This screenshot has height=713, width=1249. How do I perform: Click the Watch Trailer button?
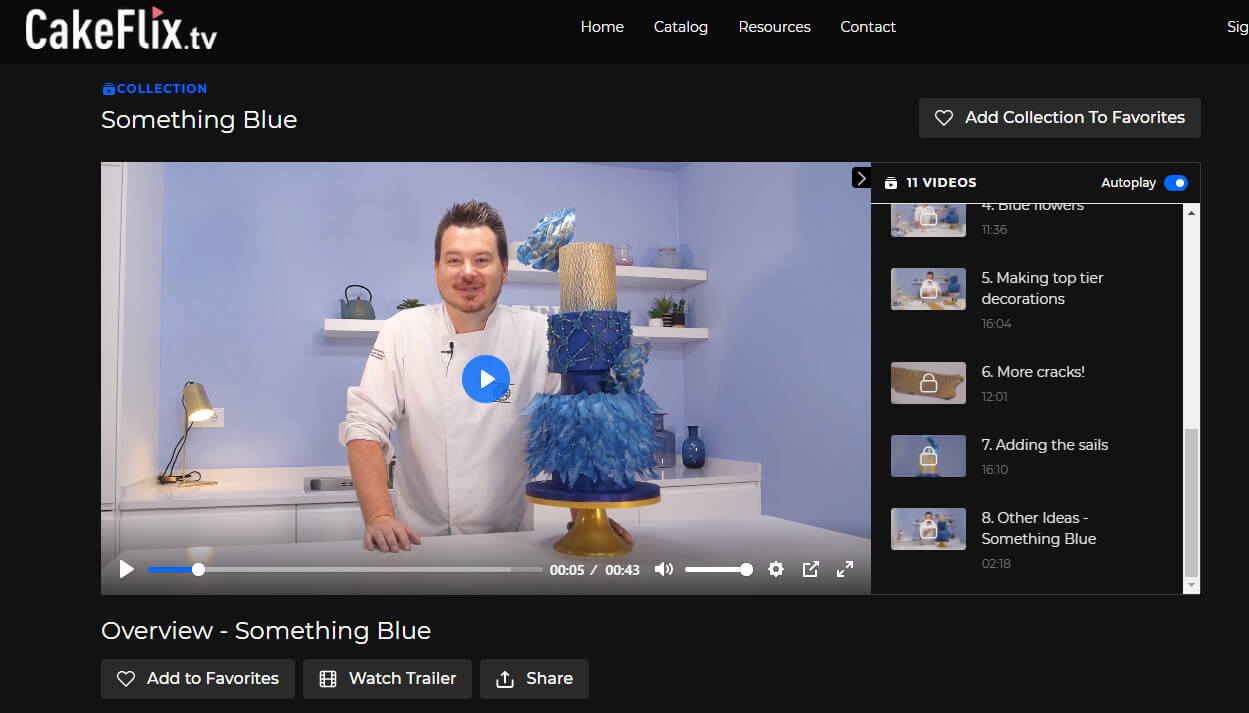[387, 679]
